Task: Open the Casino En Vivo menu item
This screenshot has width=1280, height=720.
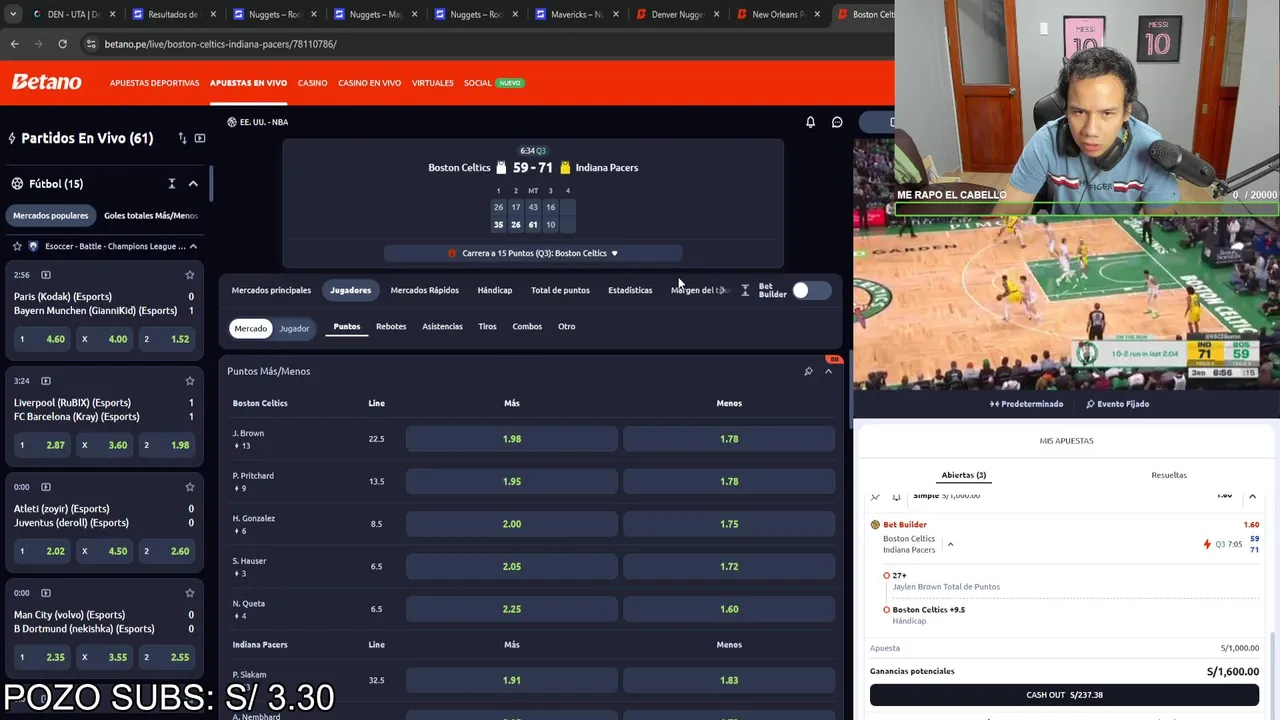Action: coord(369,83)
